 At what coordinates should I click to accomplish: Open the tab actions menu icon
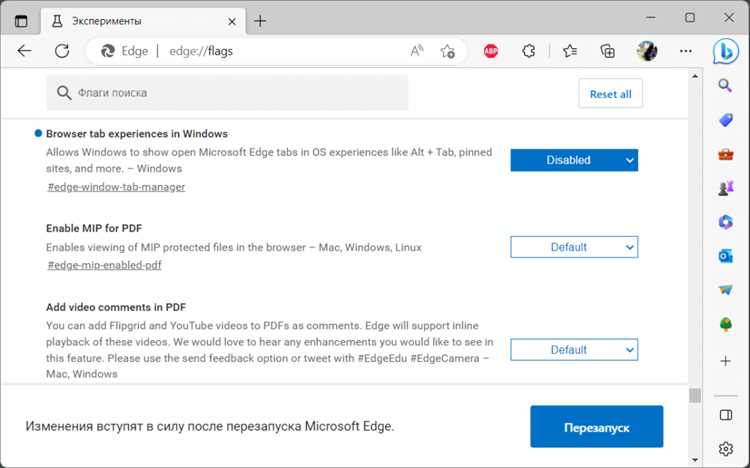coord(21,21)
